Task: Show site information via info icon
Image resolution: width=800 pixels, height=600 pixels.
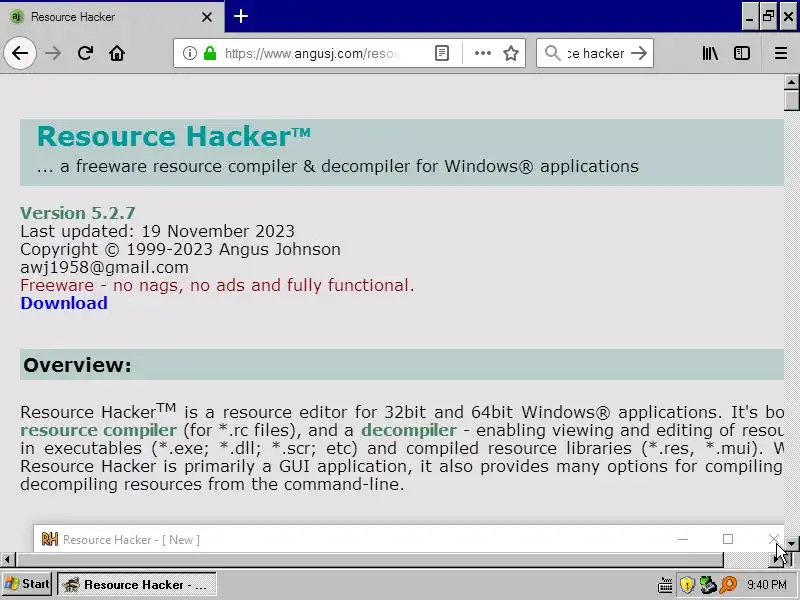Action: [189, 53]
